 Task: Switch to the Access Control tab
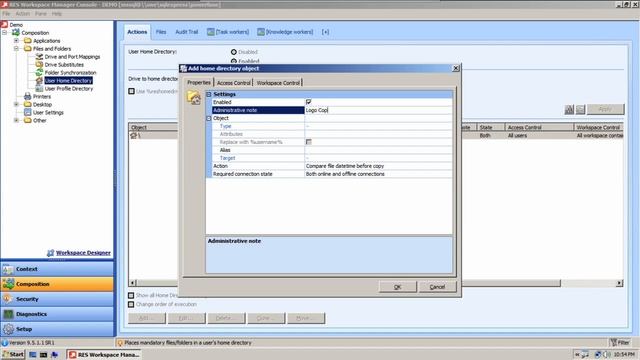(x=233, y=83)
